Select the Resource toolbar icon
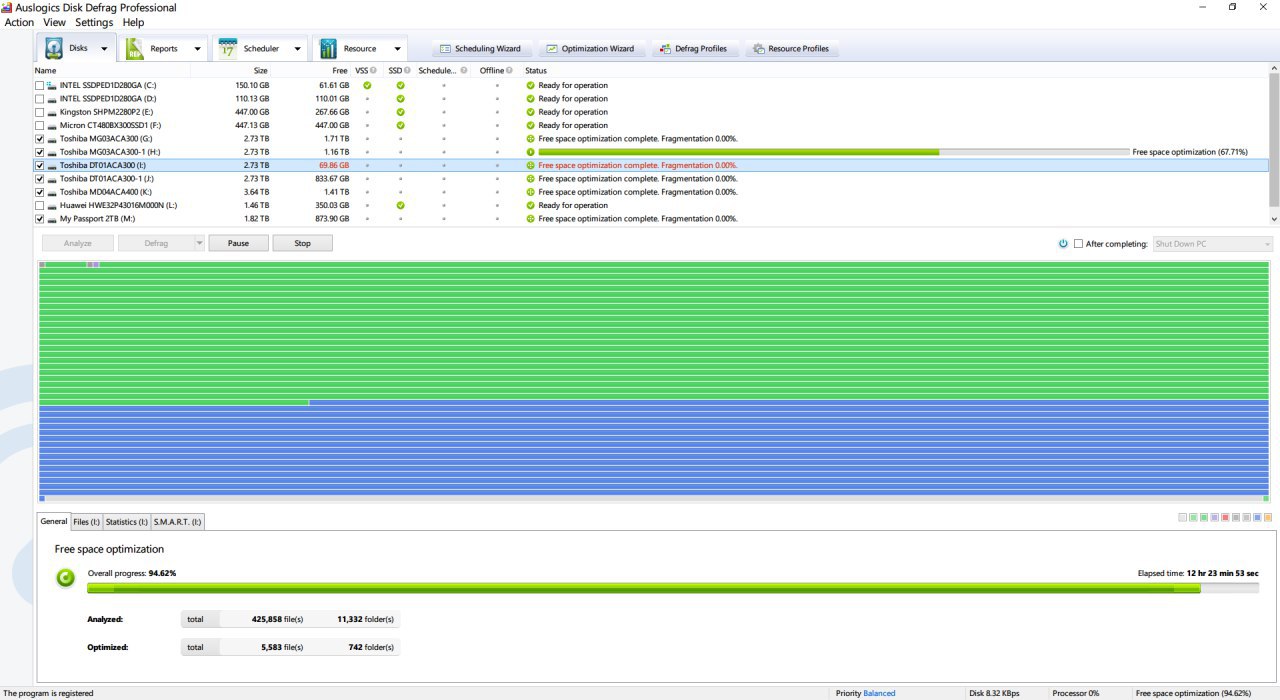 [328, 48]
